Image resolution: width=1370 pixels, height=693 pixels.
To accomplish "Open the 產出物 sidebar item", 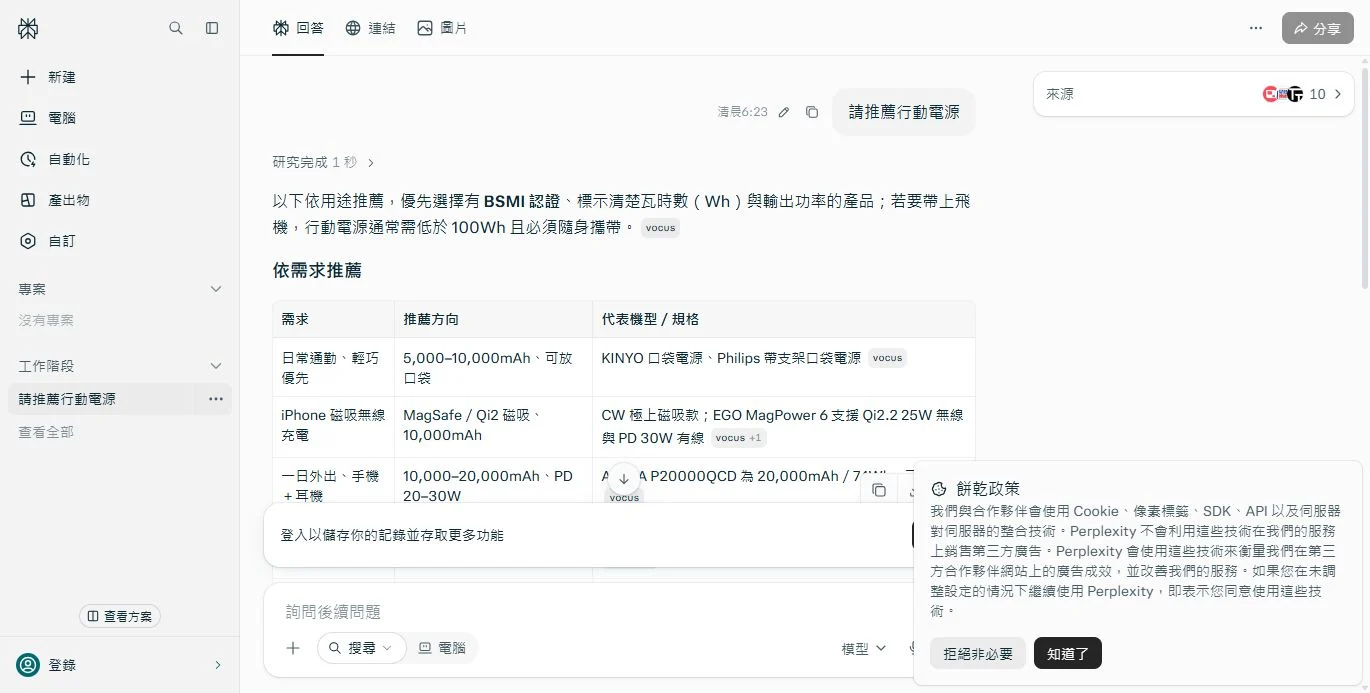I will coord(120,200).
